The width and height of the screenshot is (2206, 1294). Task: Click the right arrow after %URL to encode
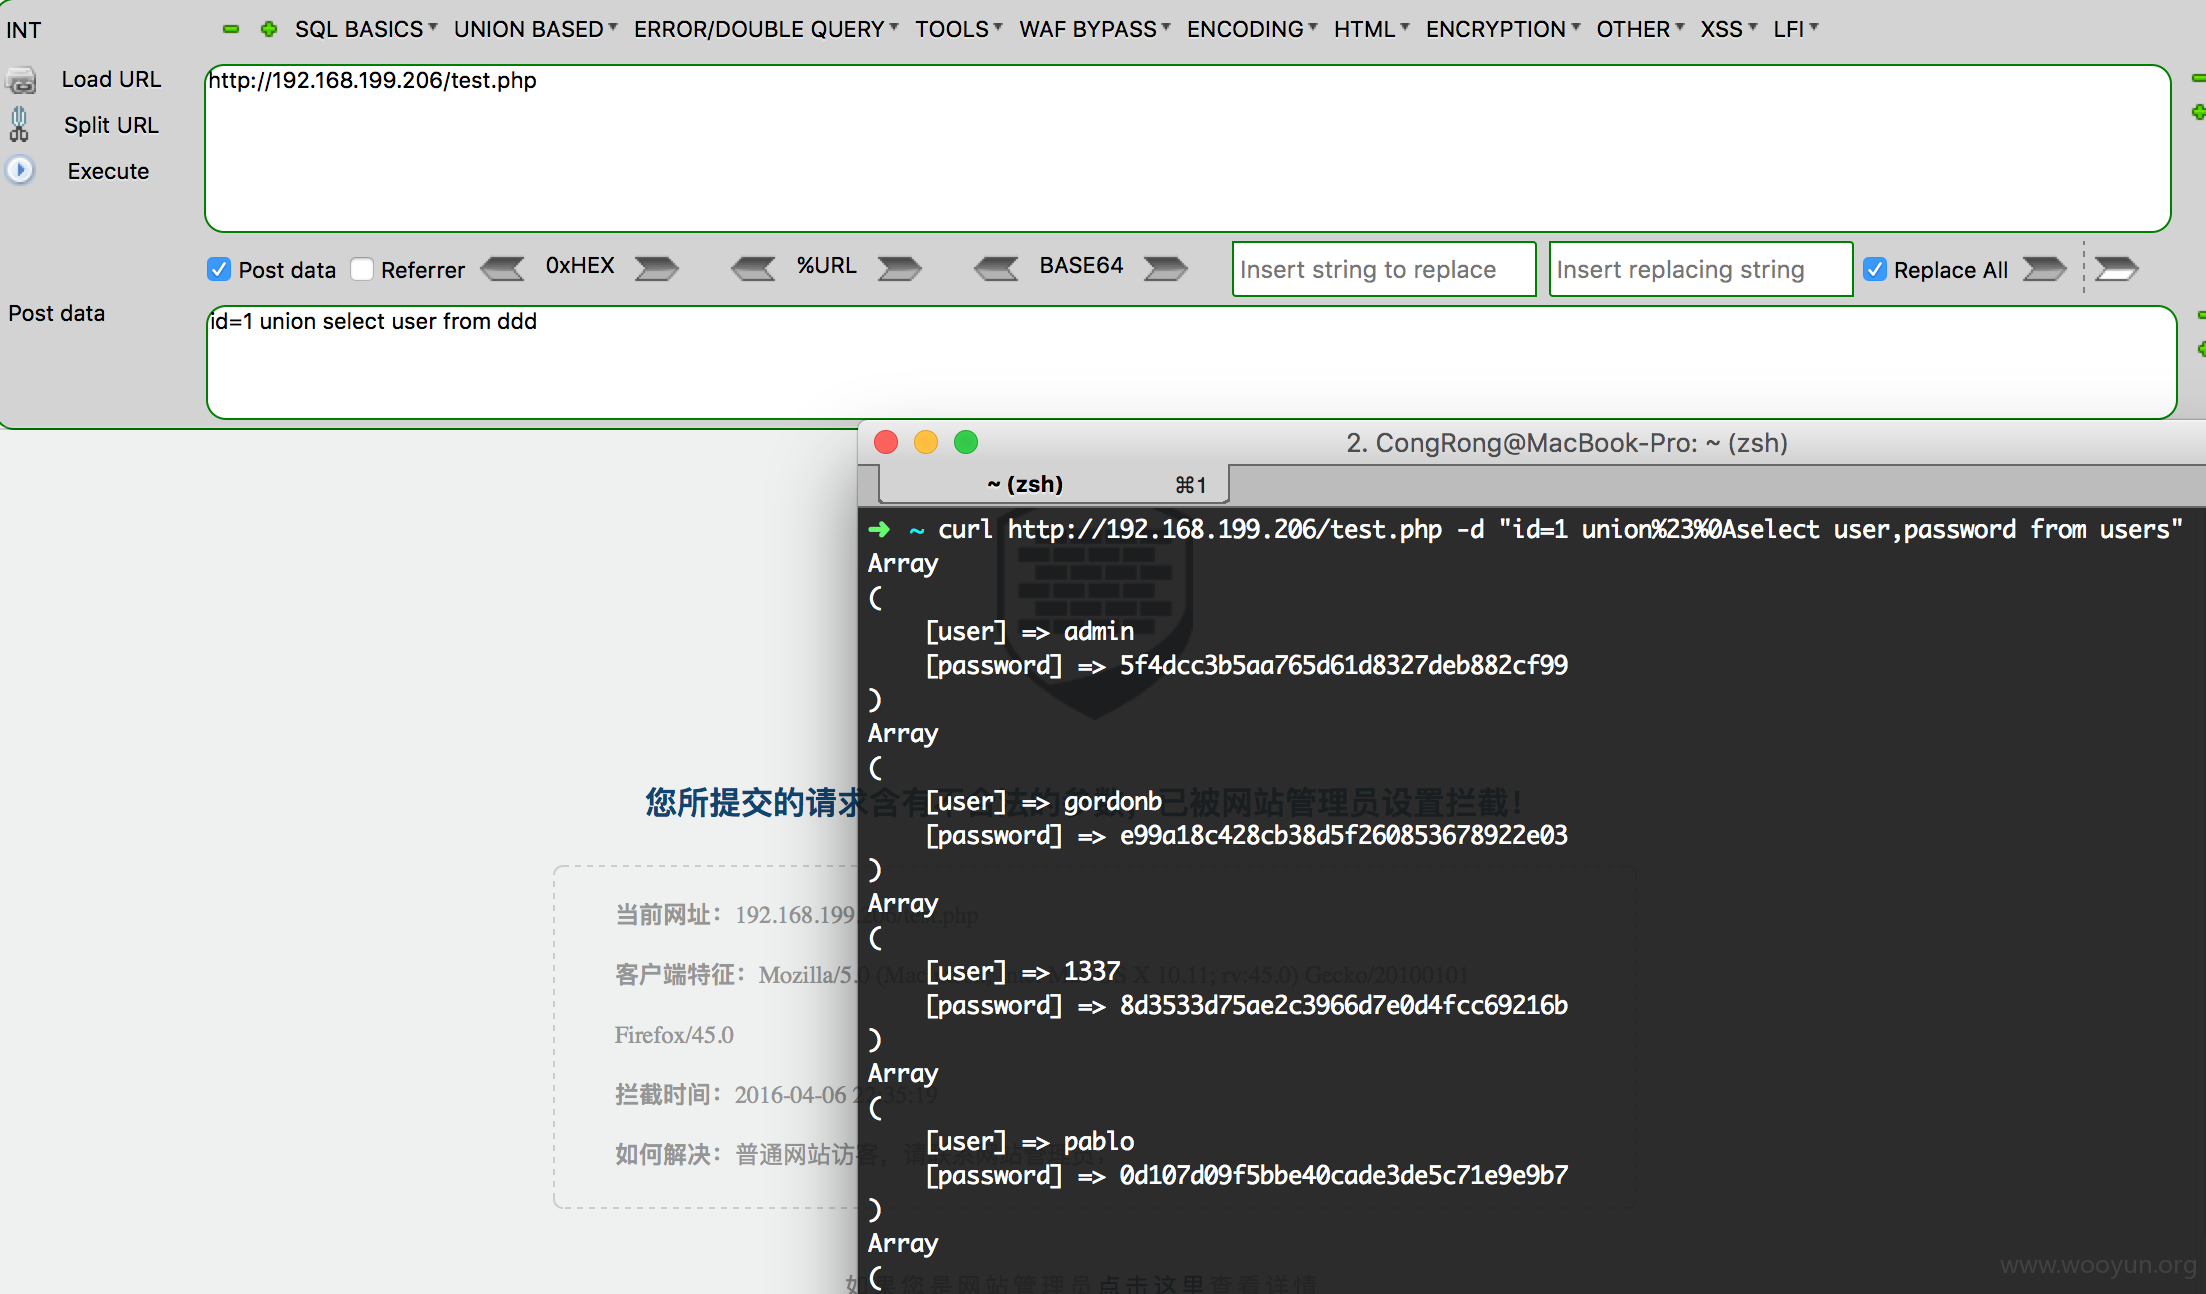pyautogui.click(x=900, y=268)
